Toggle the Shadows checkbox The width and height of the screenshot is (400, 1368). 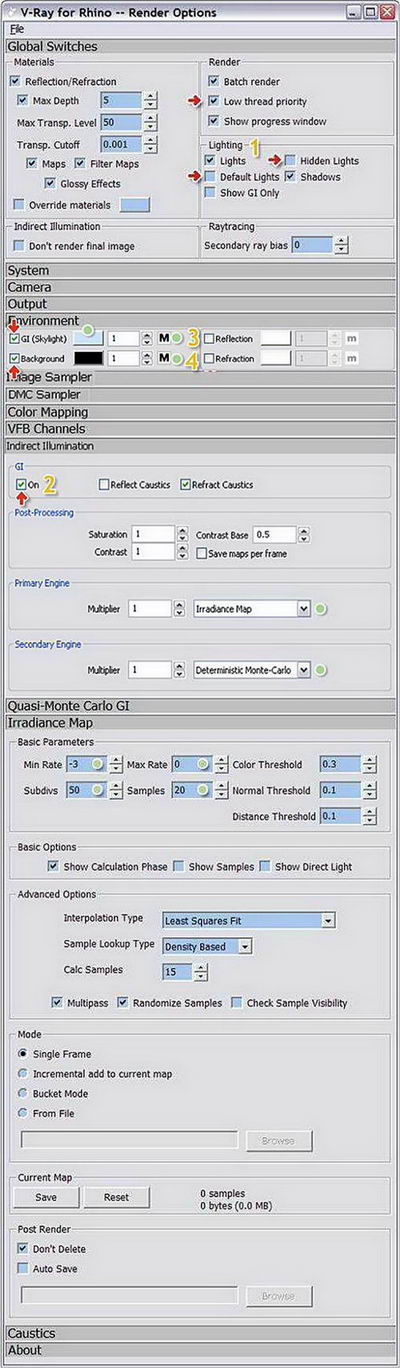(290, 177)
